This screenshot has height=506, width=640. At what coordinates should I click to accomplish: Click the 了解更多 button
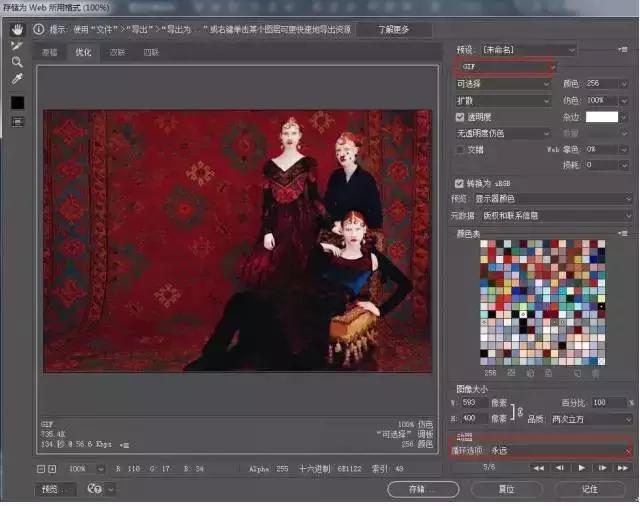393,29
